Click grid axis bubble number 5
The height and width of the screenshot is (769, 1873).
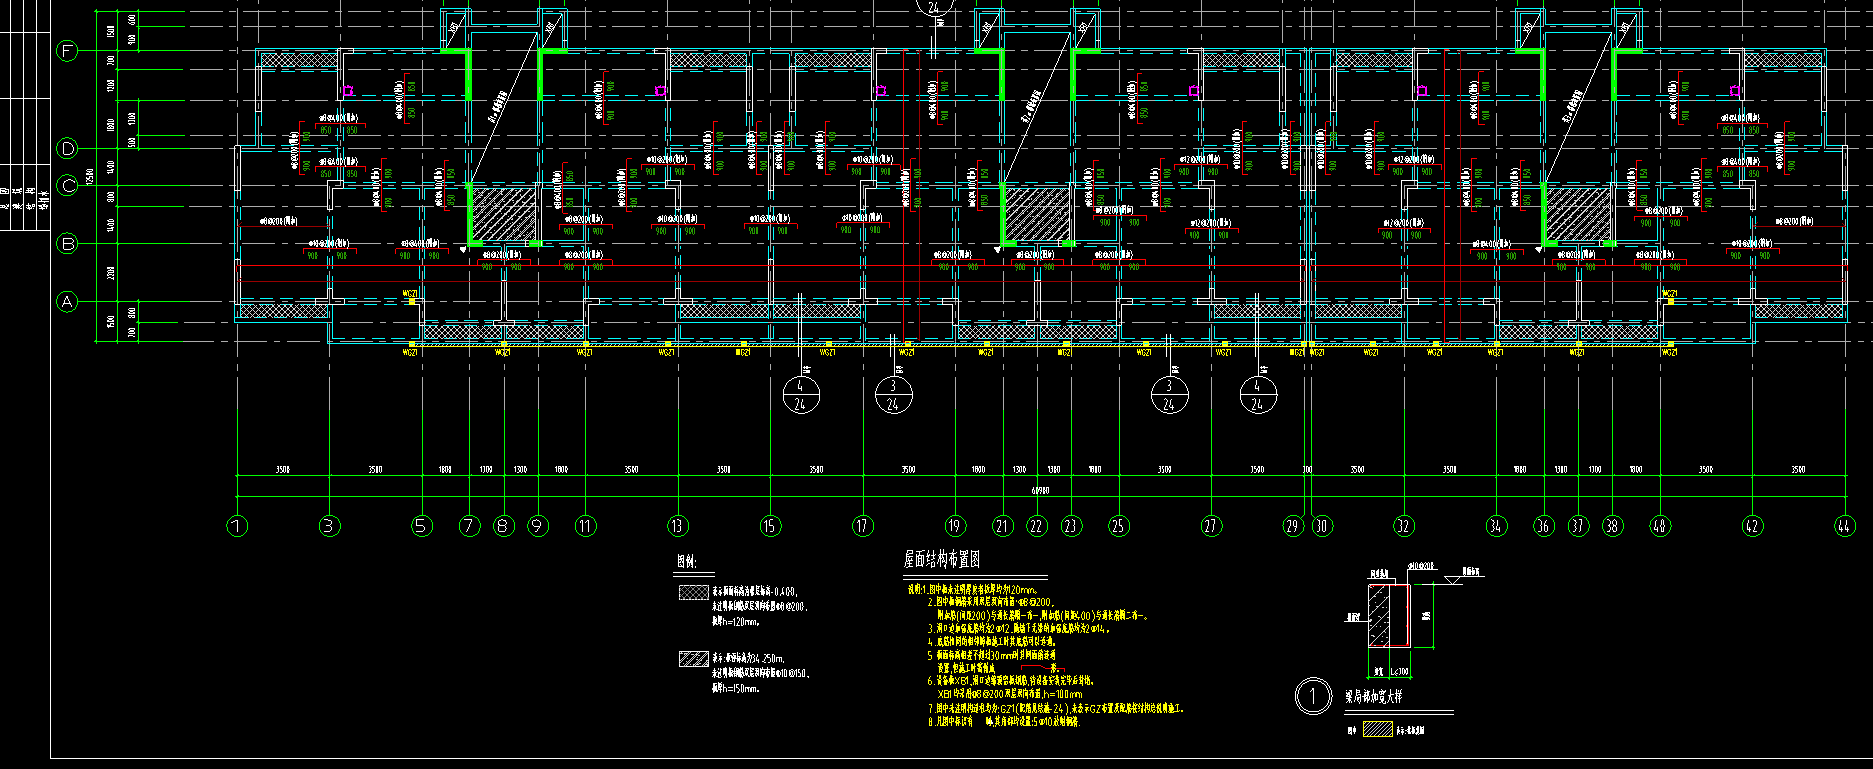point(422,526)
